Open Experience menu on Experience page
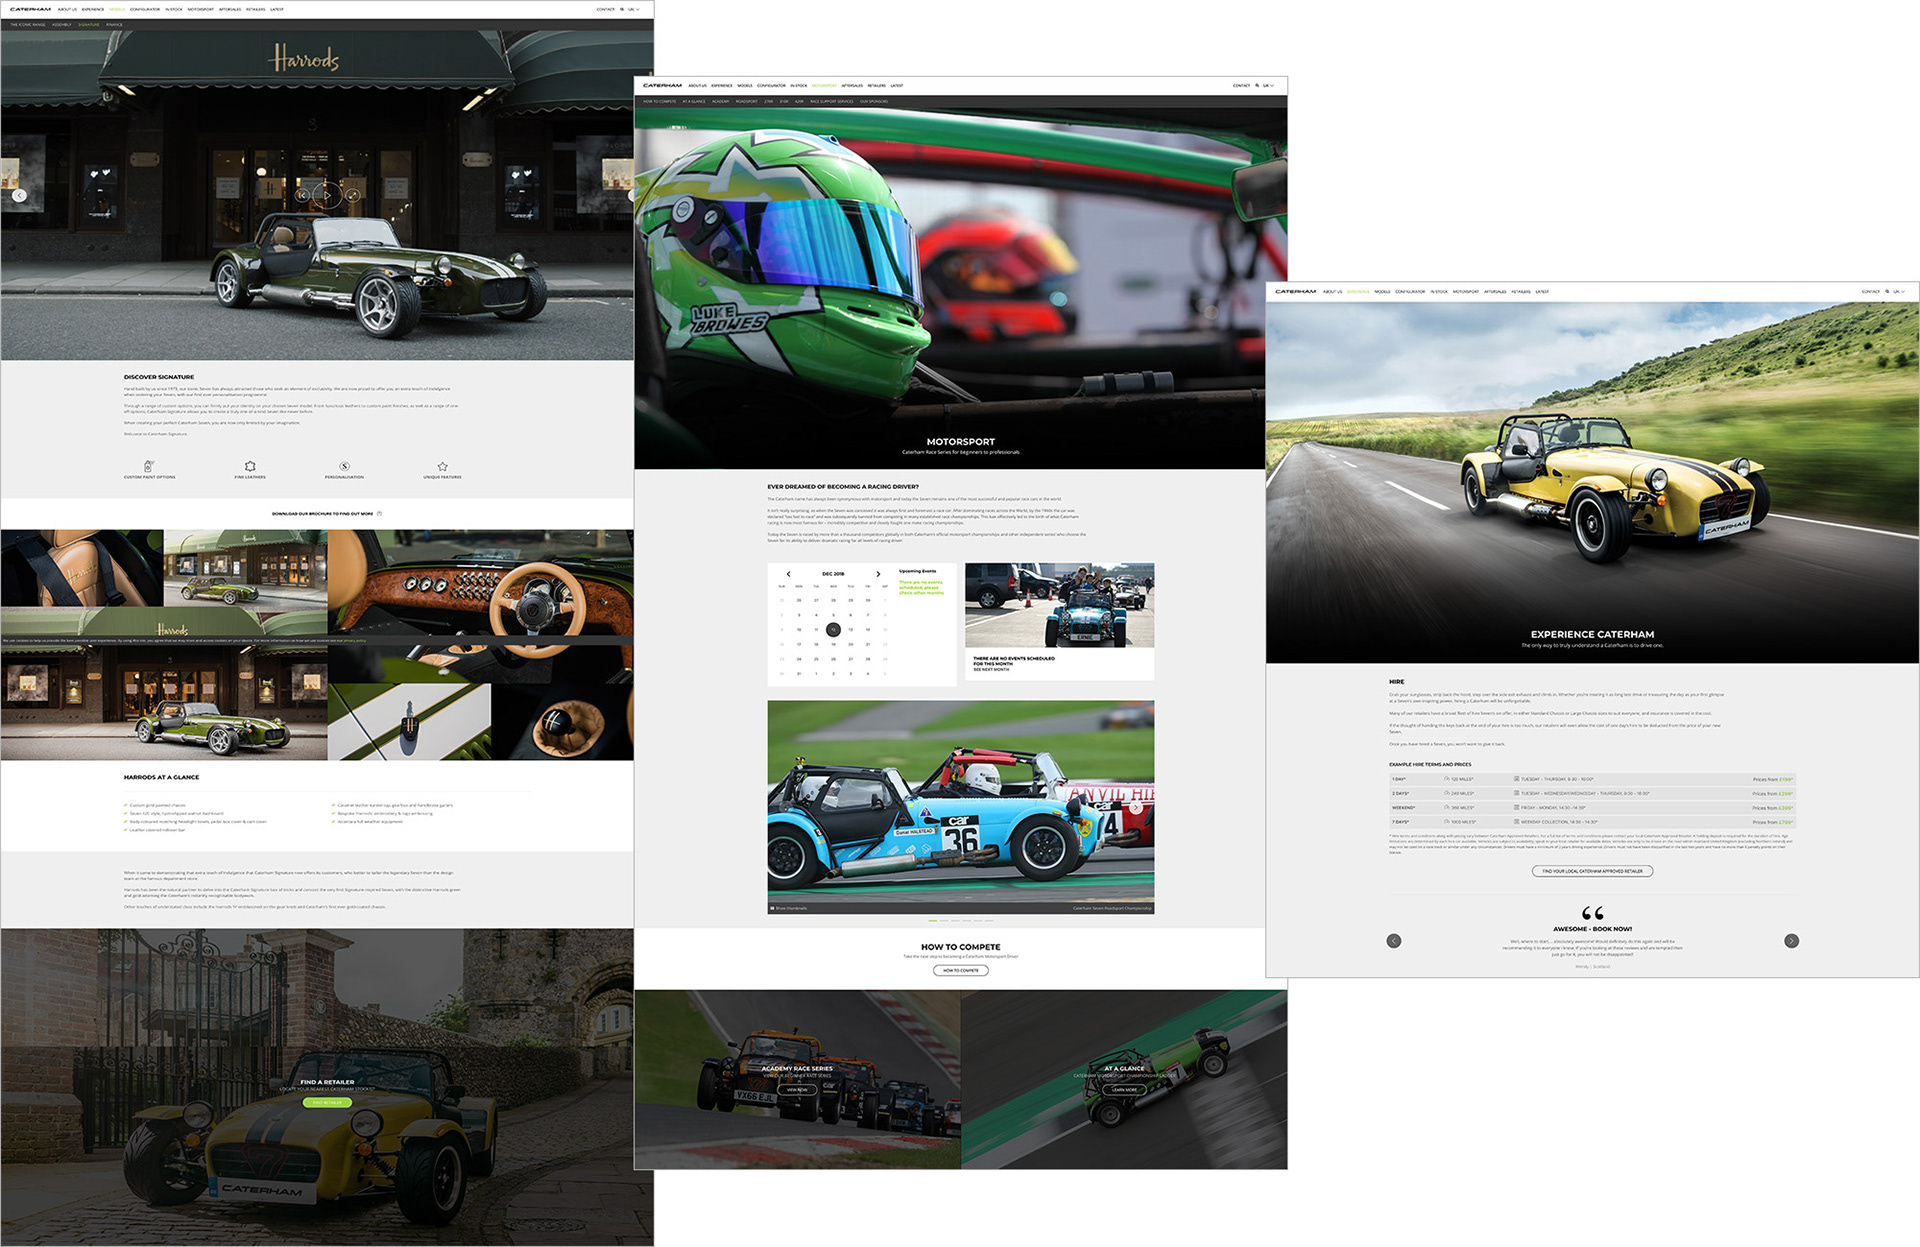Screen dimensions: 1920x1247 tap(1358, 292)
